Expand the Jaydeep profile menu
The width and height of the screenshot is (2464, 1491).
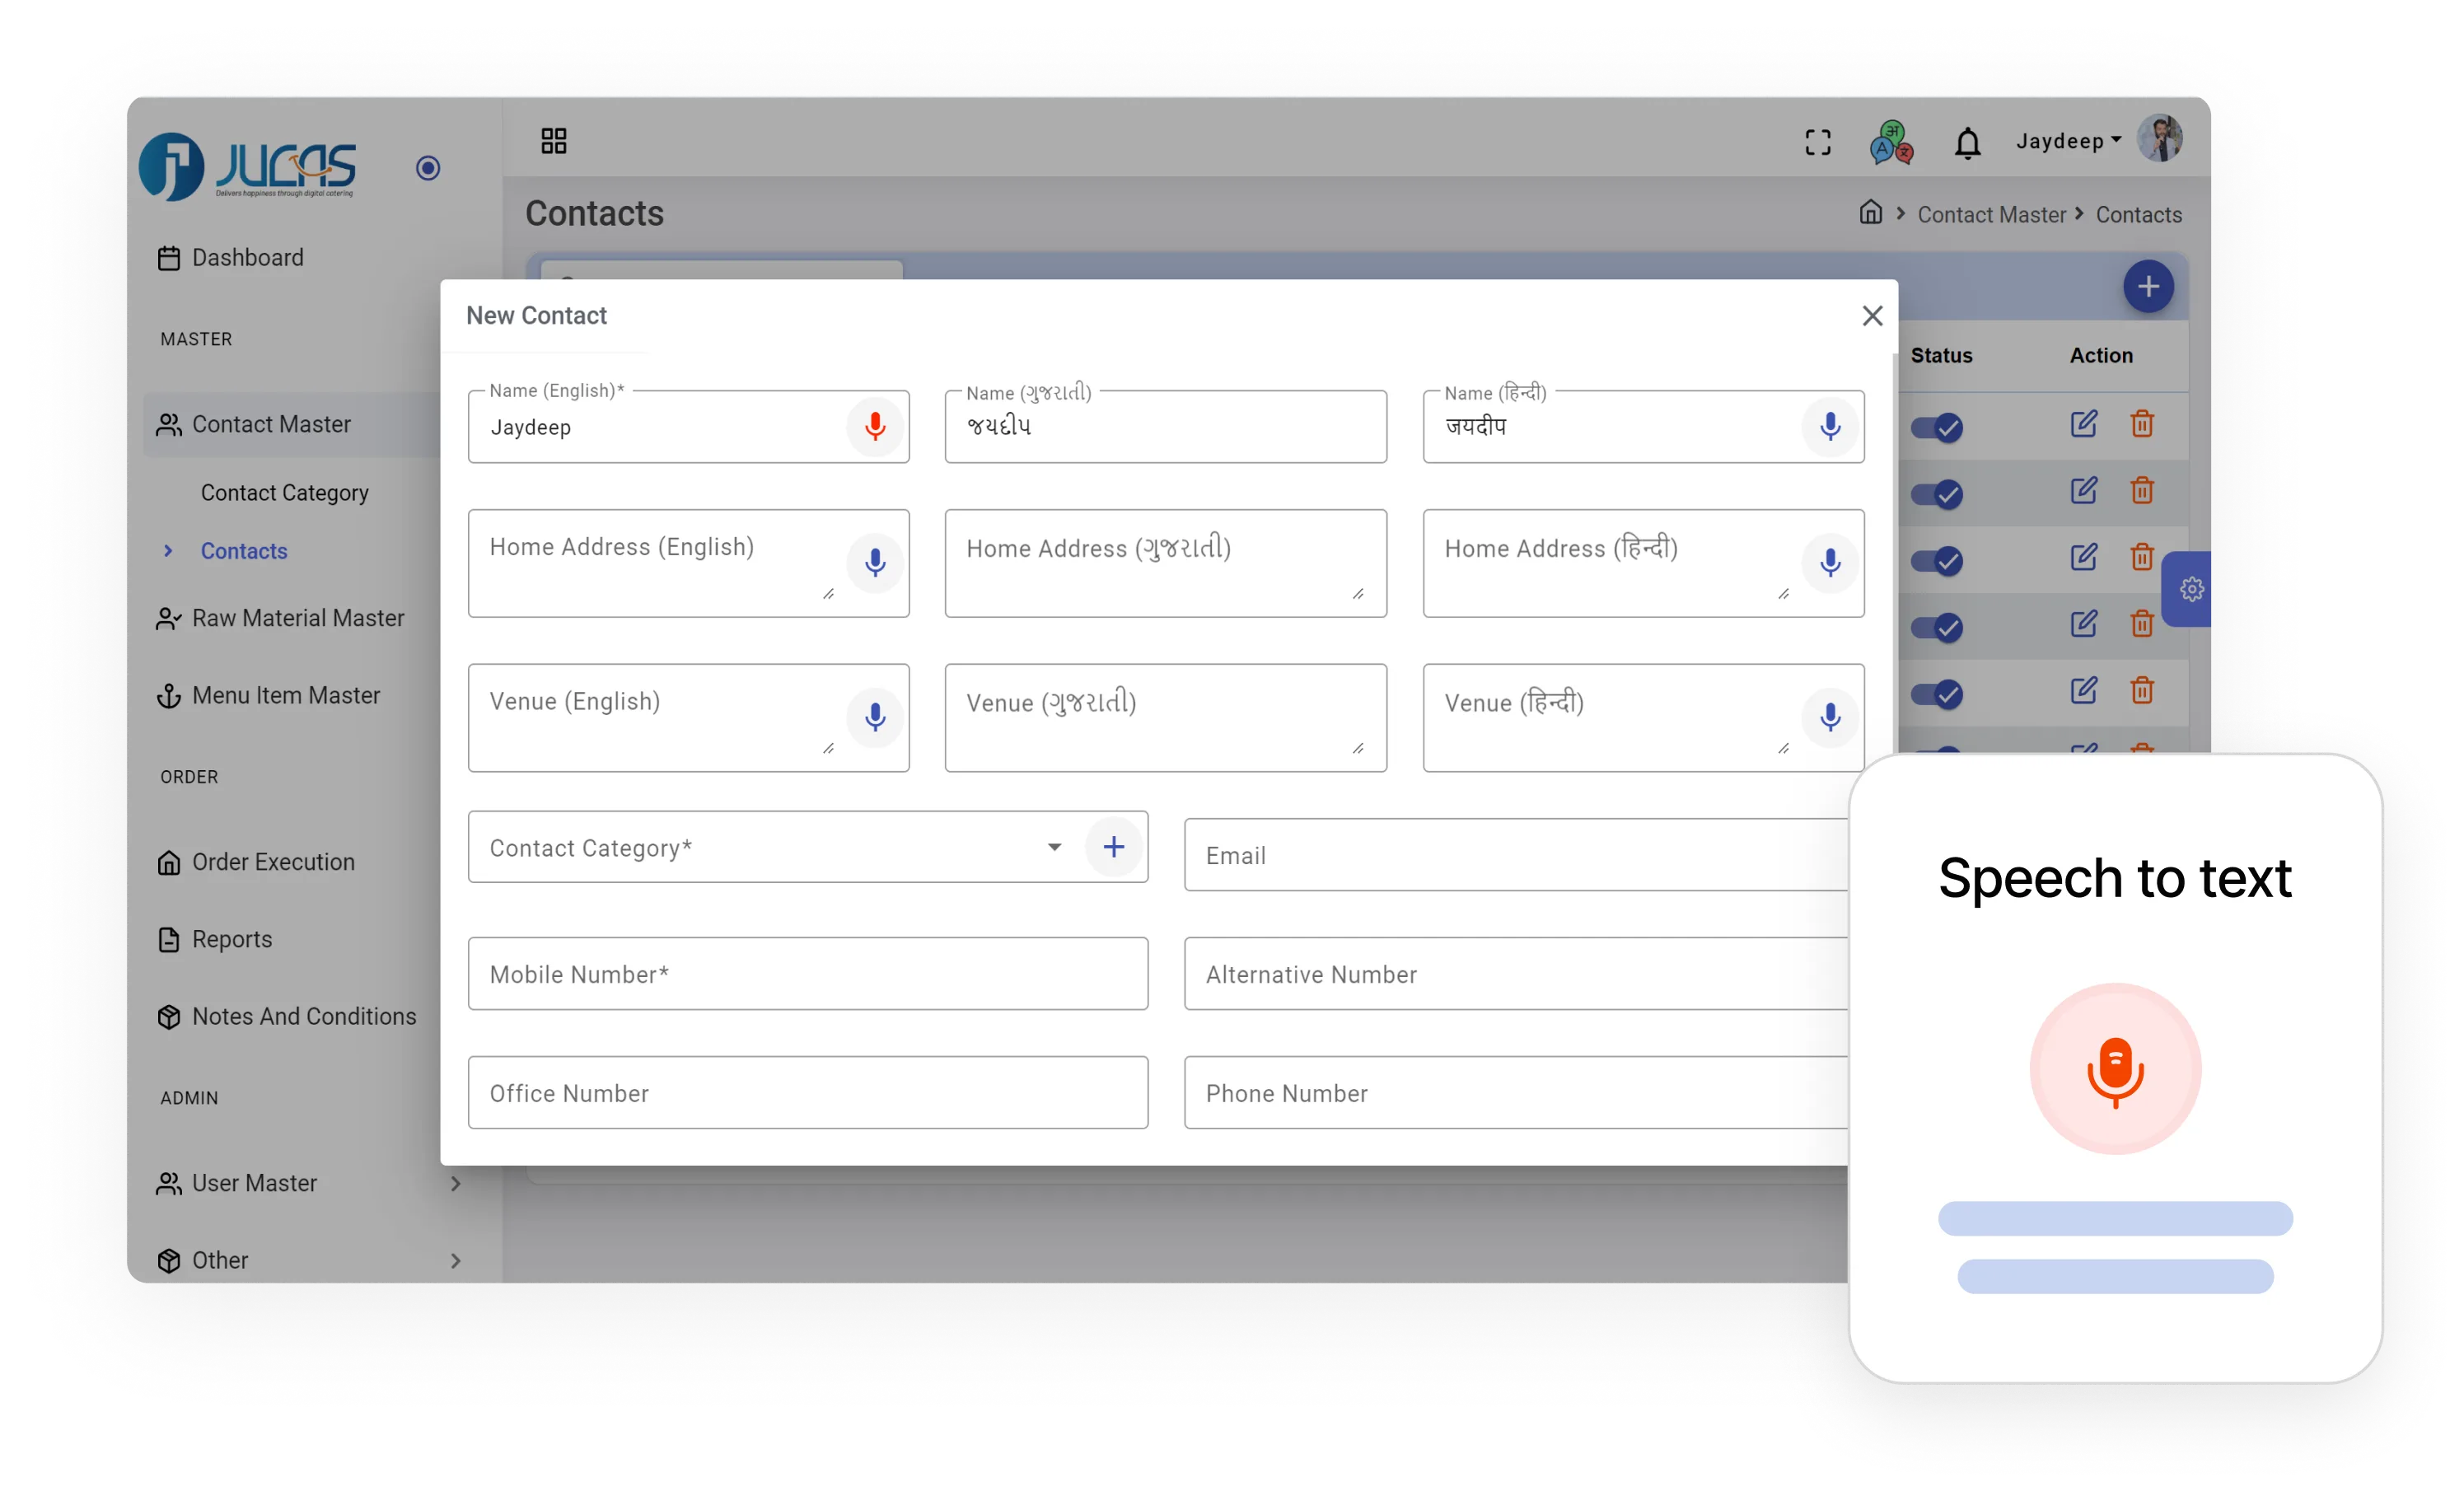click(2065, 141)
